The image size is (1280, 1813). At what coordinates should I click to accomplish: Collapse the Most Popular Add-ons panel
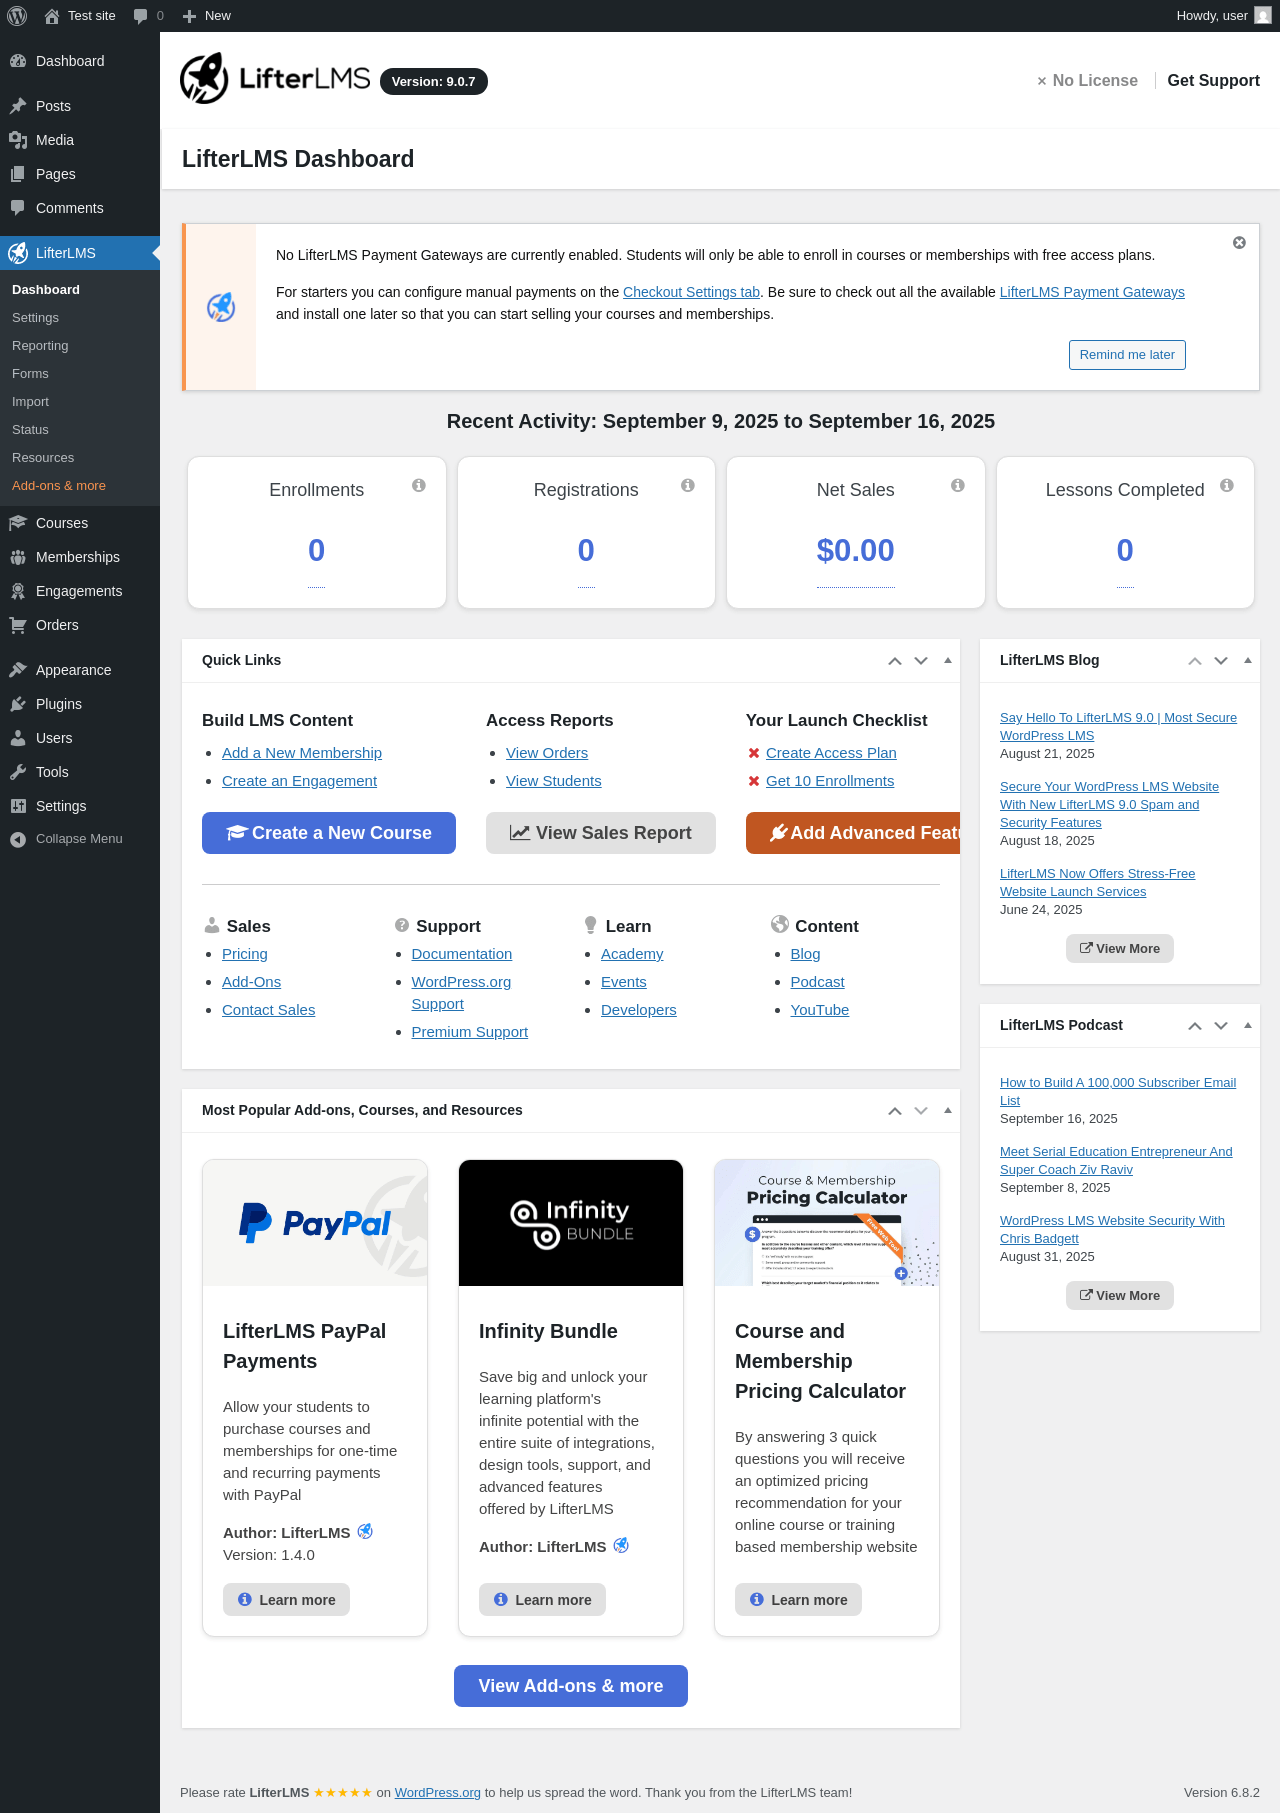pos(948,1111)
